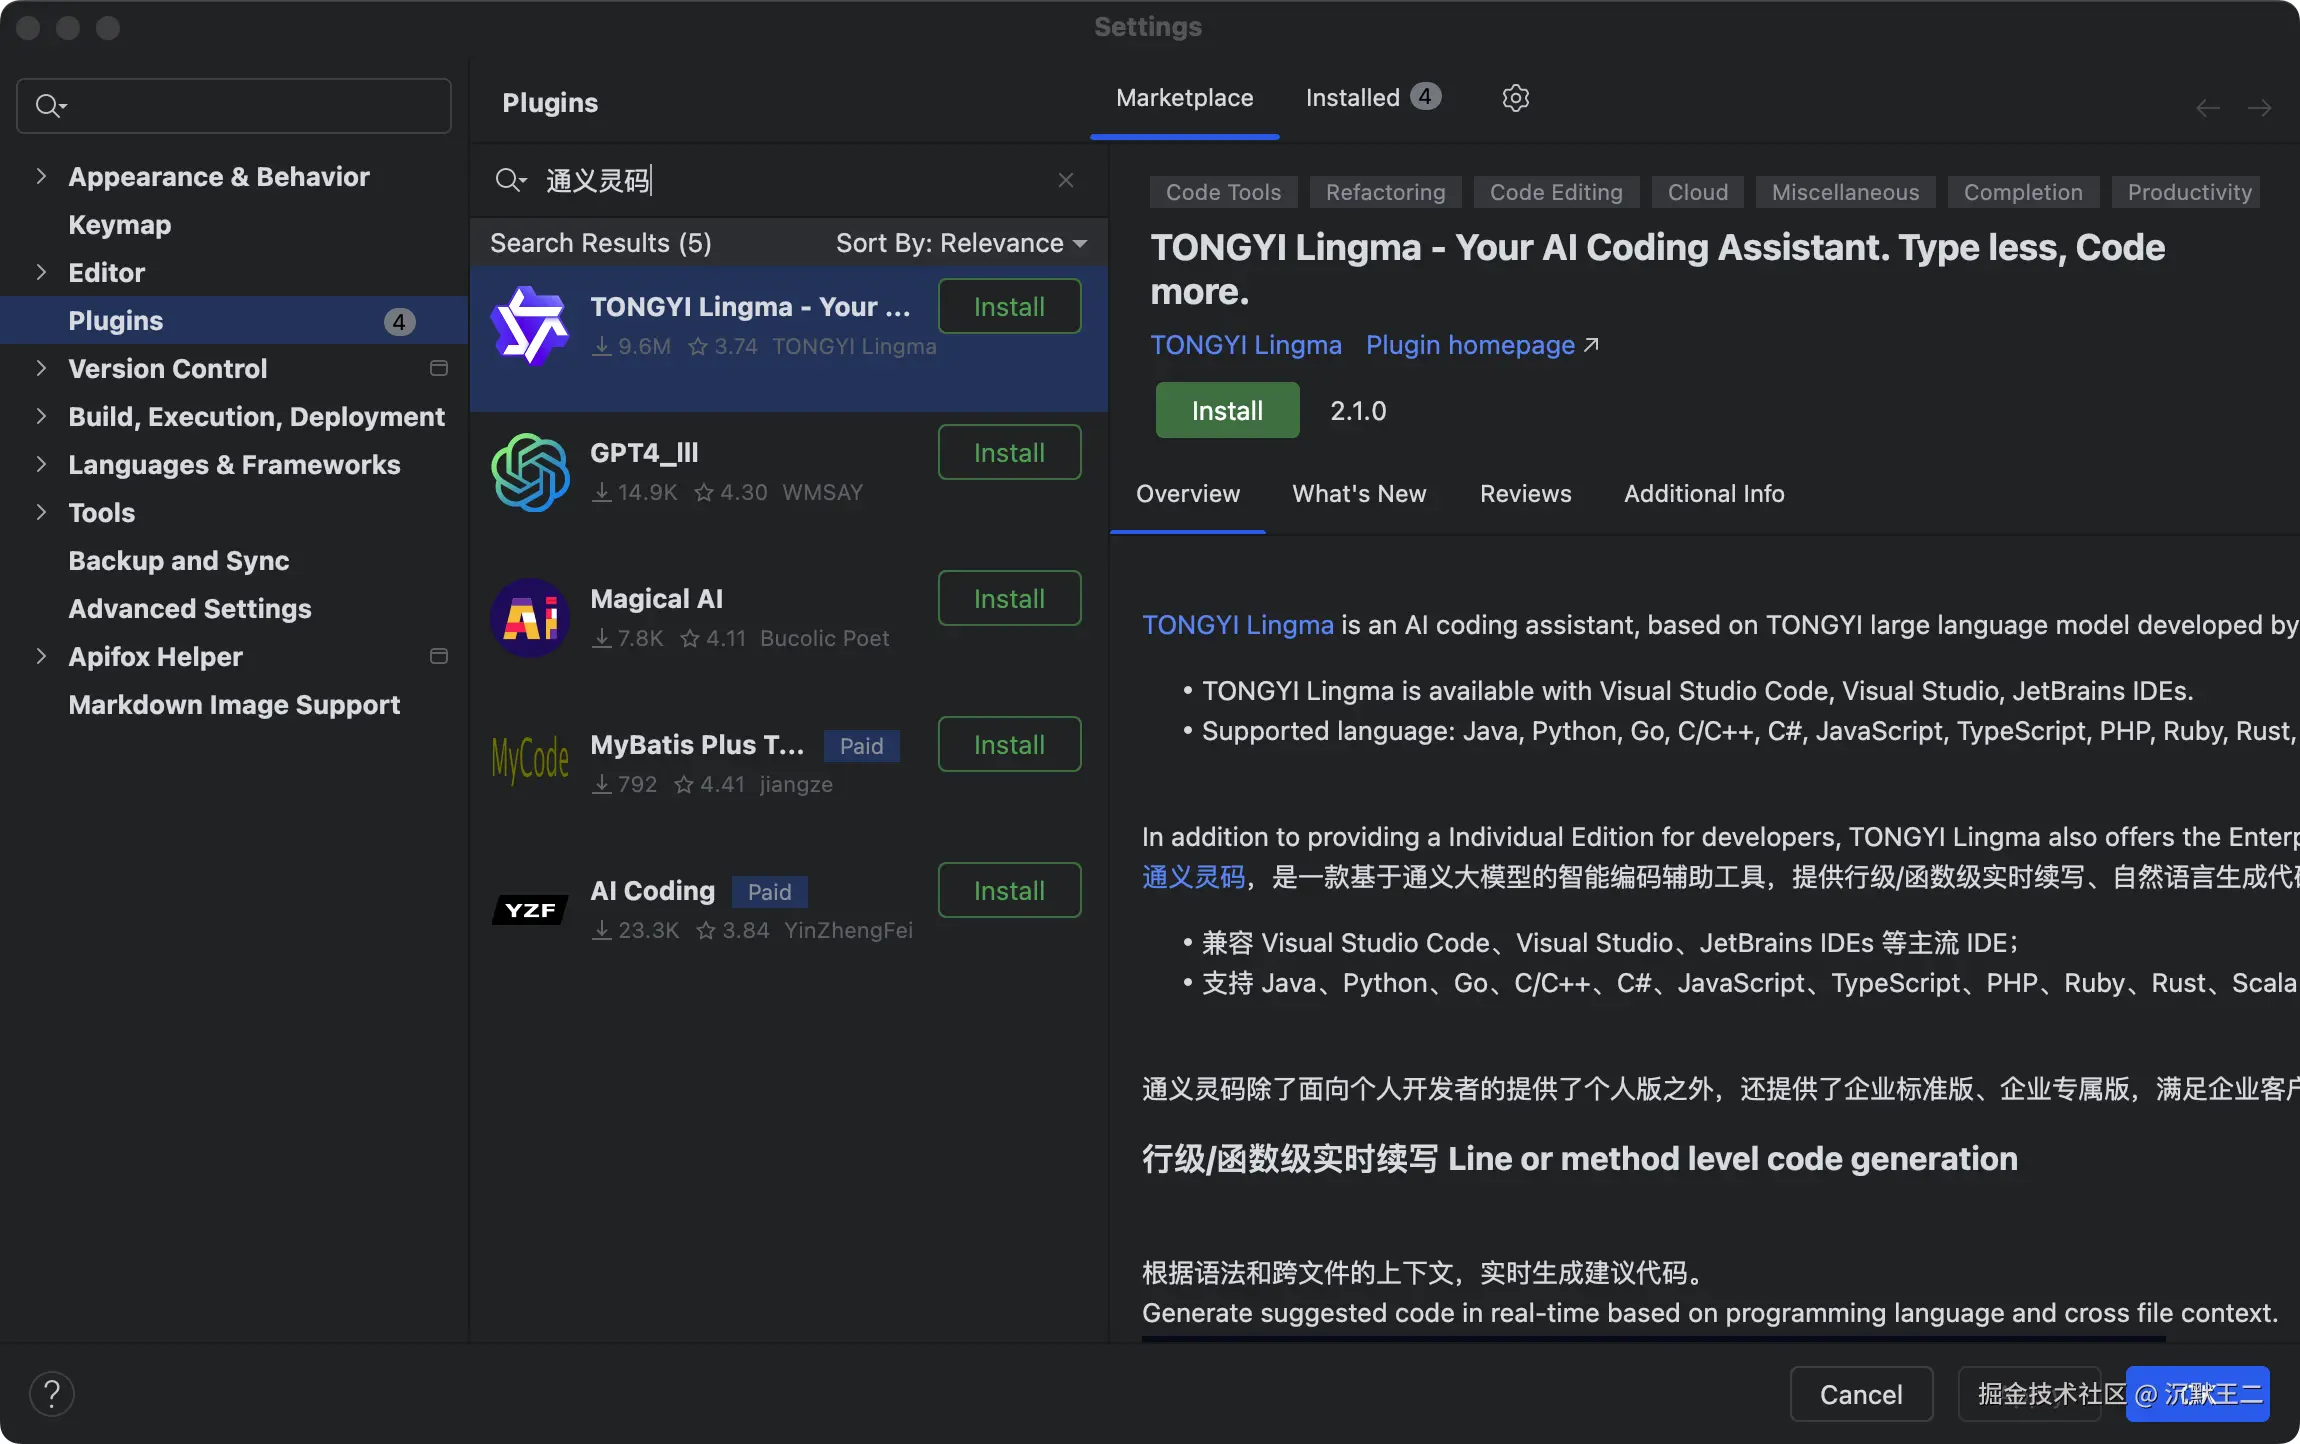Open help with the question mark icon
This screenshot has height=1444, width=2300.
52,1394
